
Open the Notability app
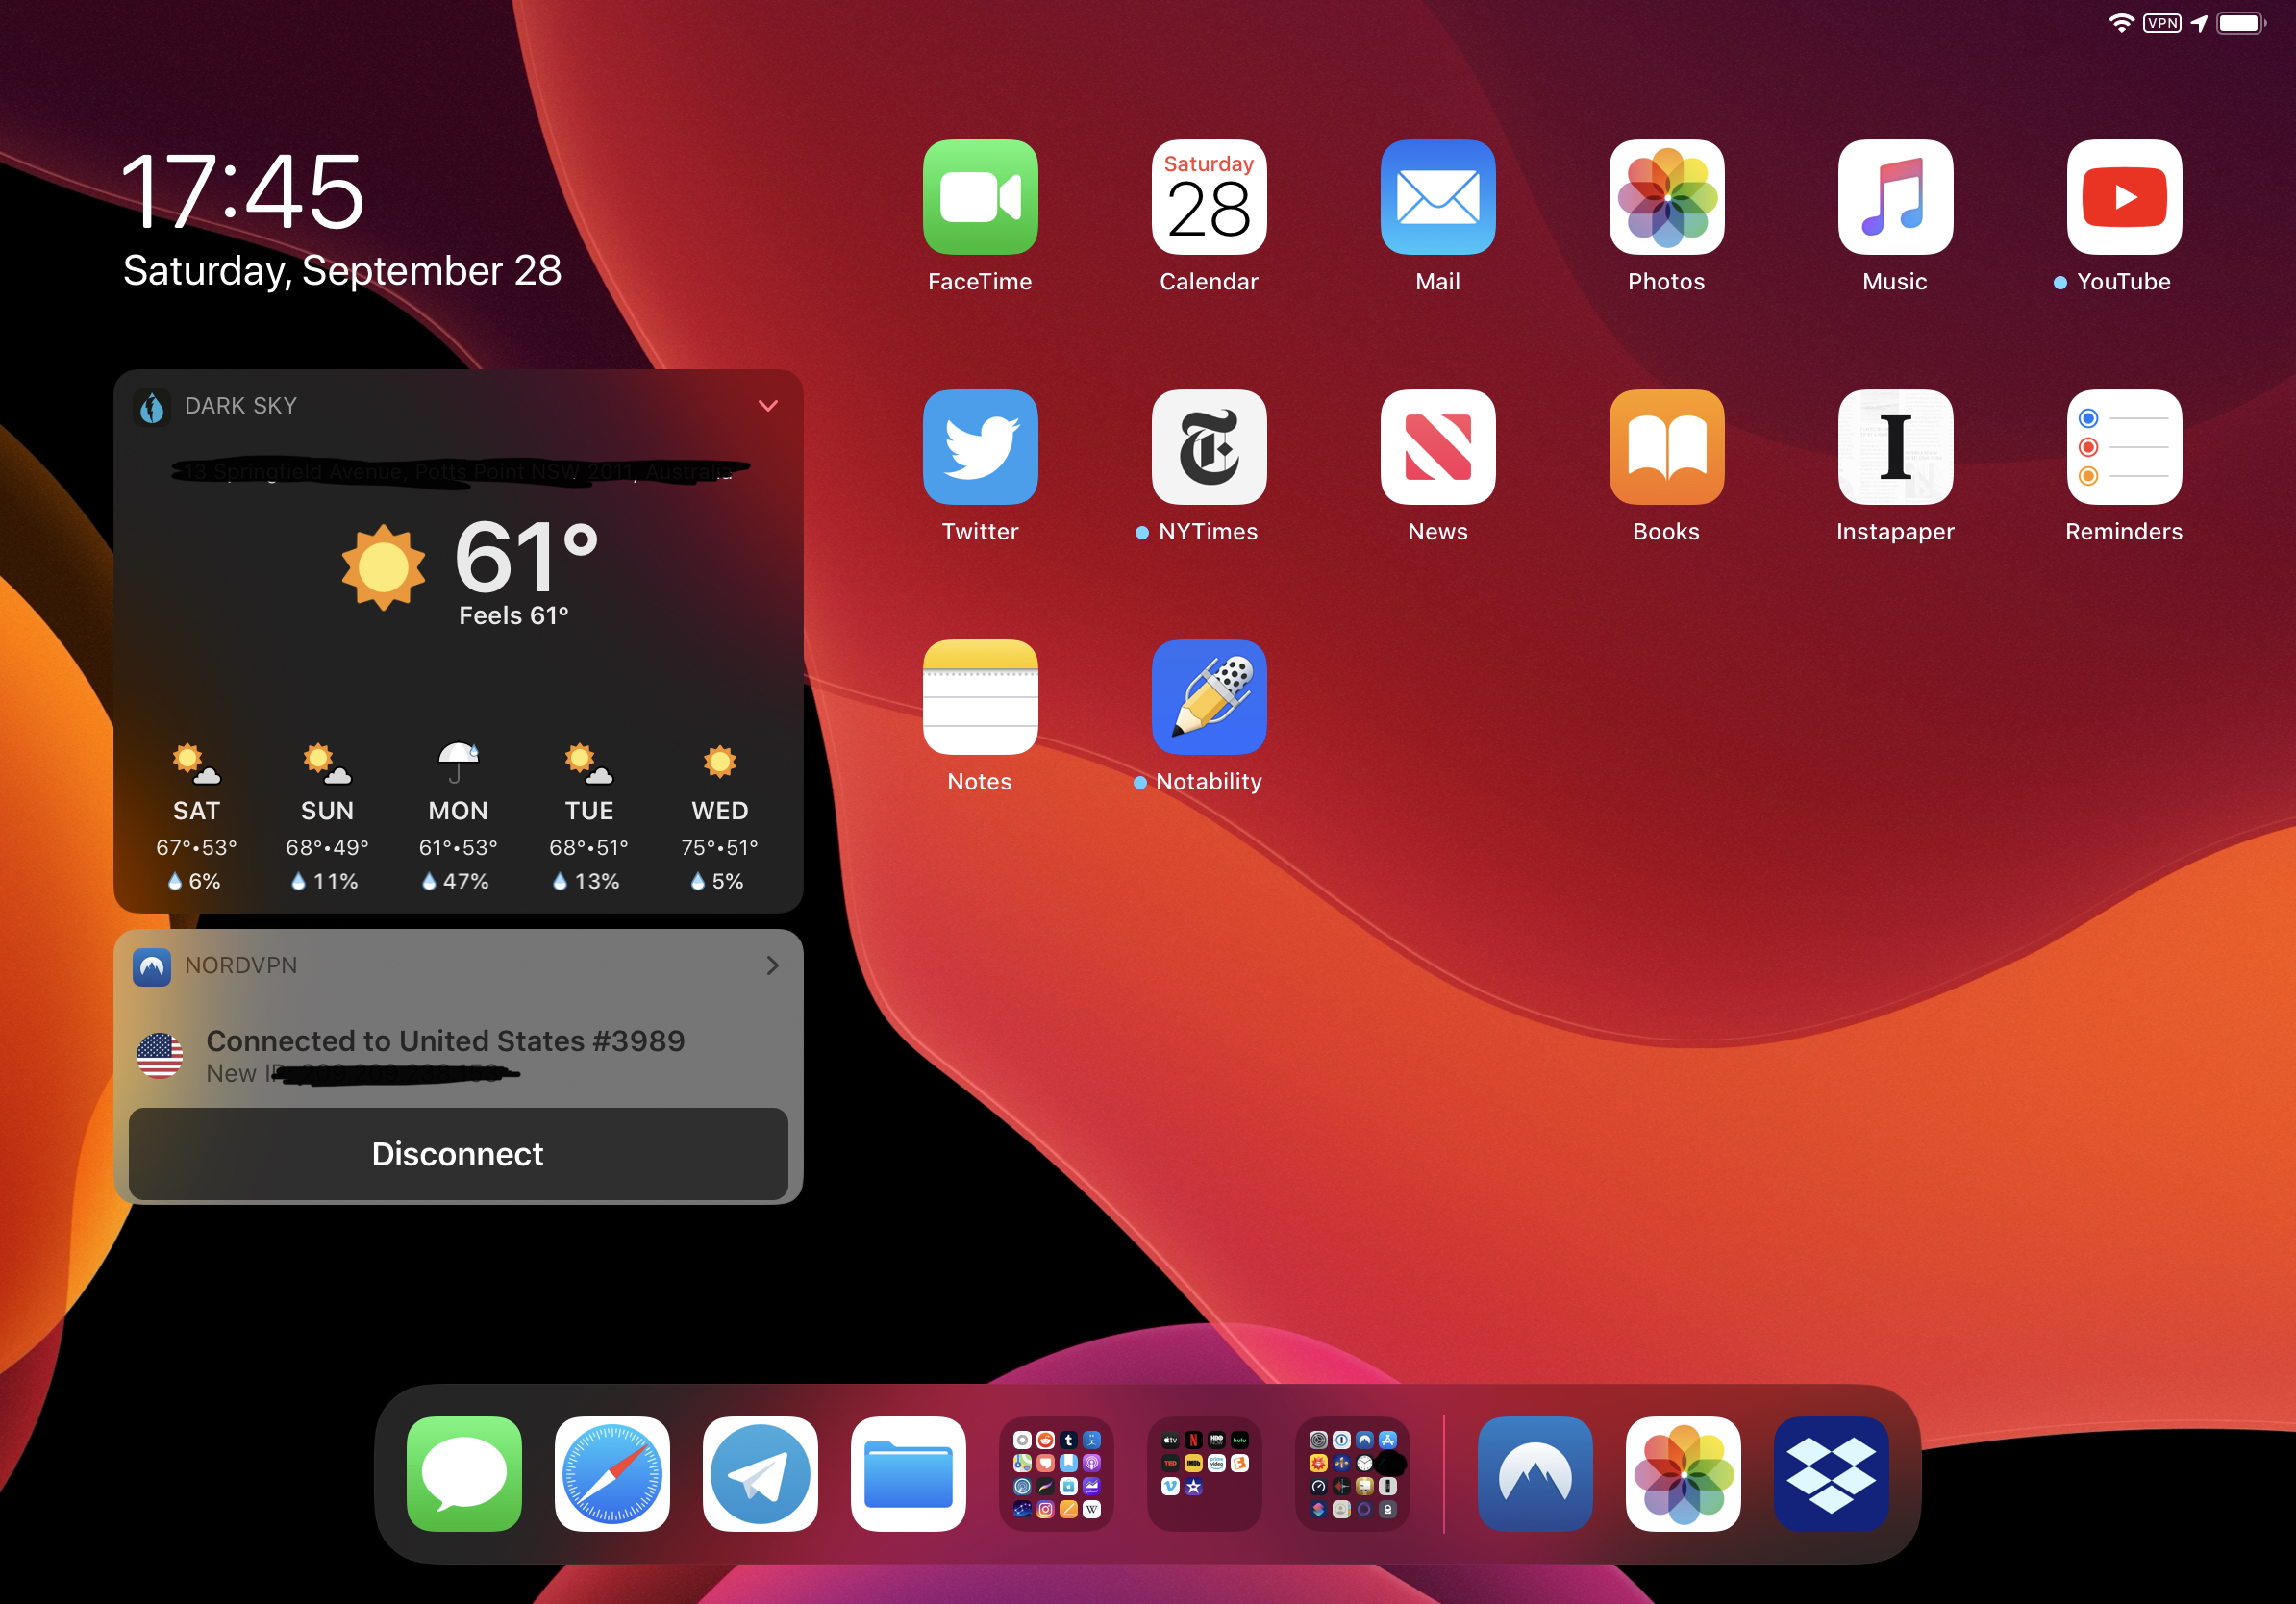coord(1209,697)
